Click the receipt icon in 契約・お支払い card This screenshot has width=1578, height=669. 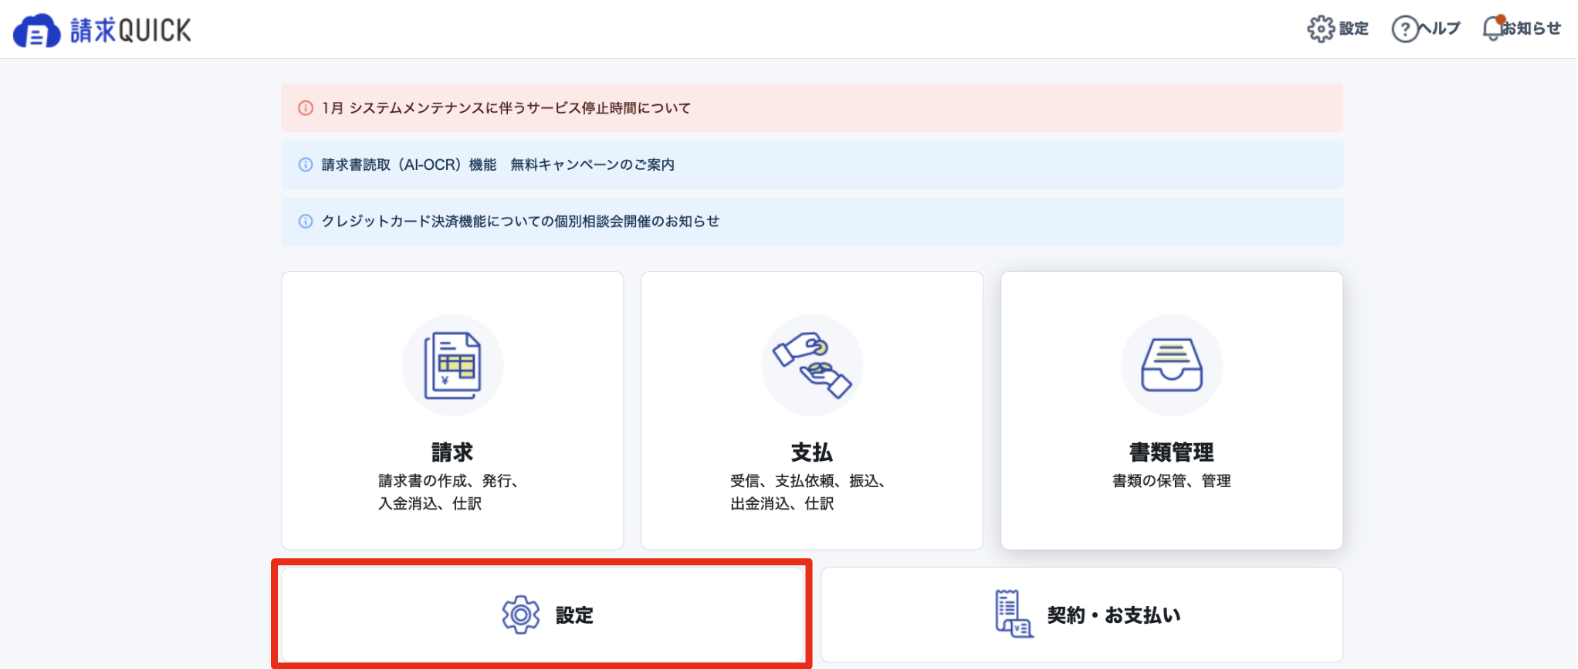click(x=1014, y=614)
